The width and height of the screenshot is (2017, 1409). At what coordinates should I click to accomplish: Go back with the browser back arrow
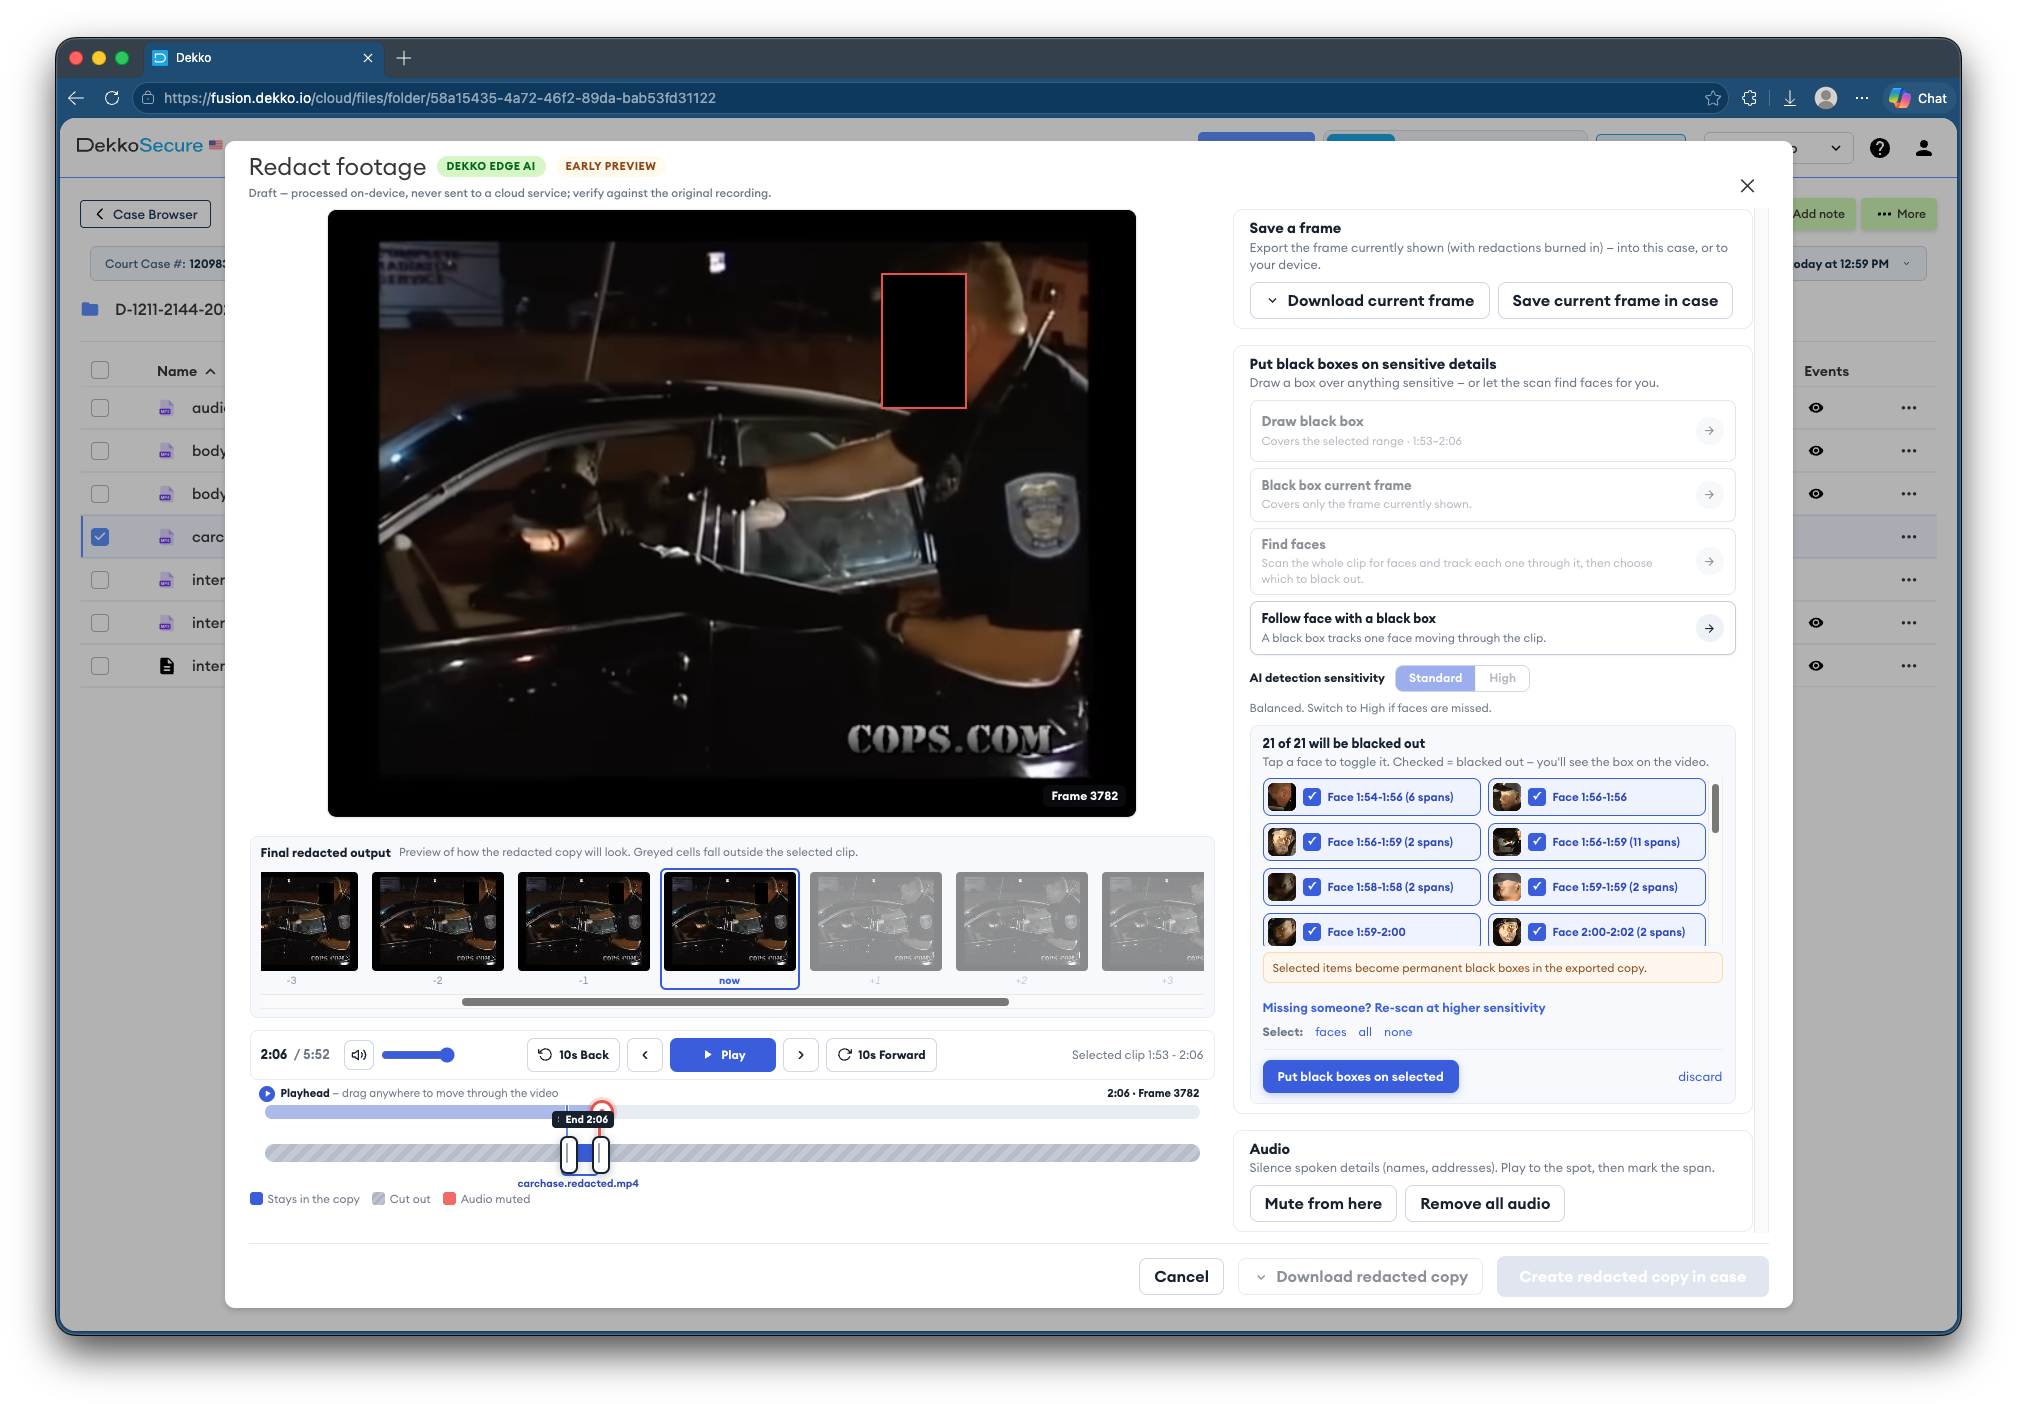point(76,98)
